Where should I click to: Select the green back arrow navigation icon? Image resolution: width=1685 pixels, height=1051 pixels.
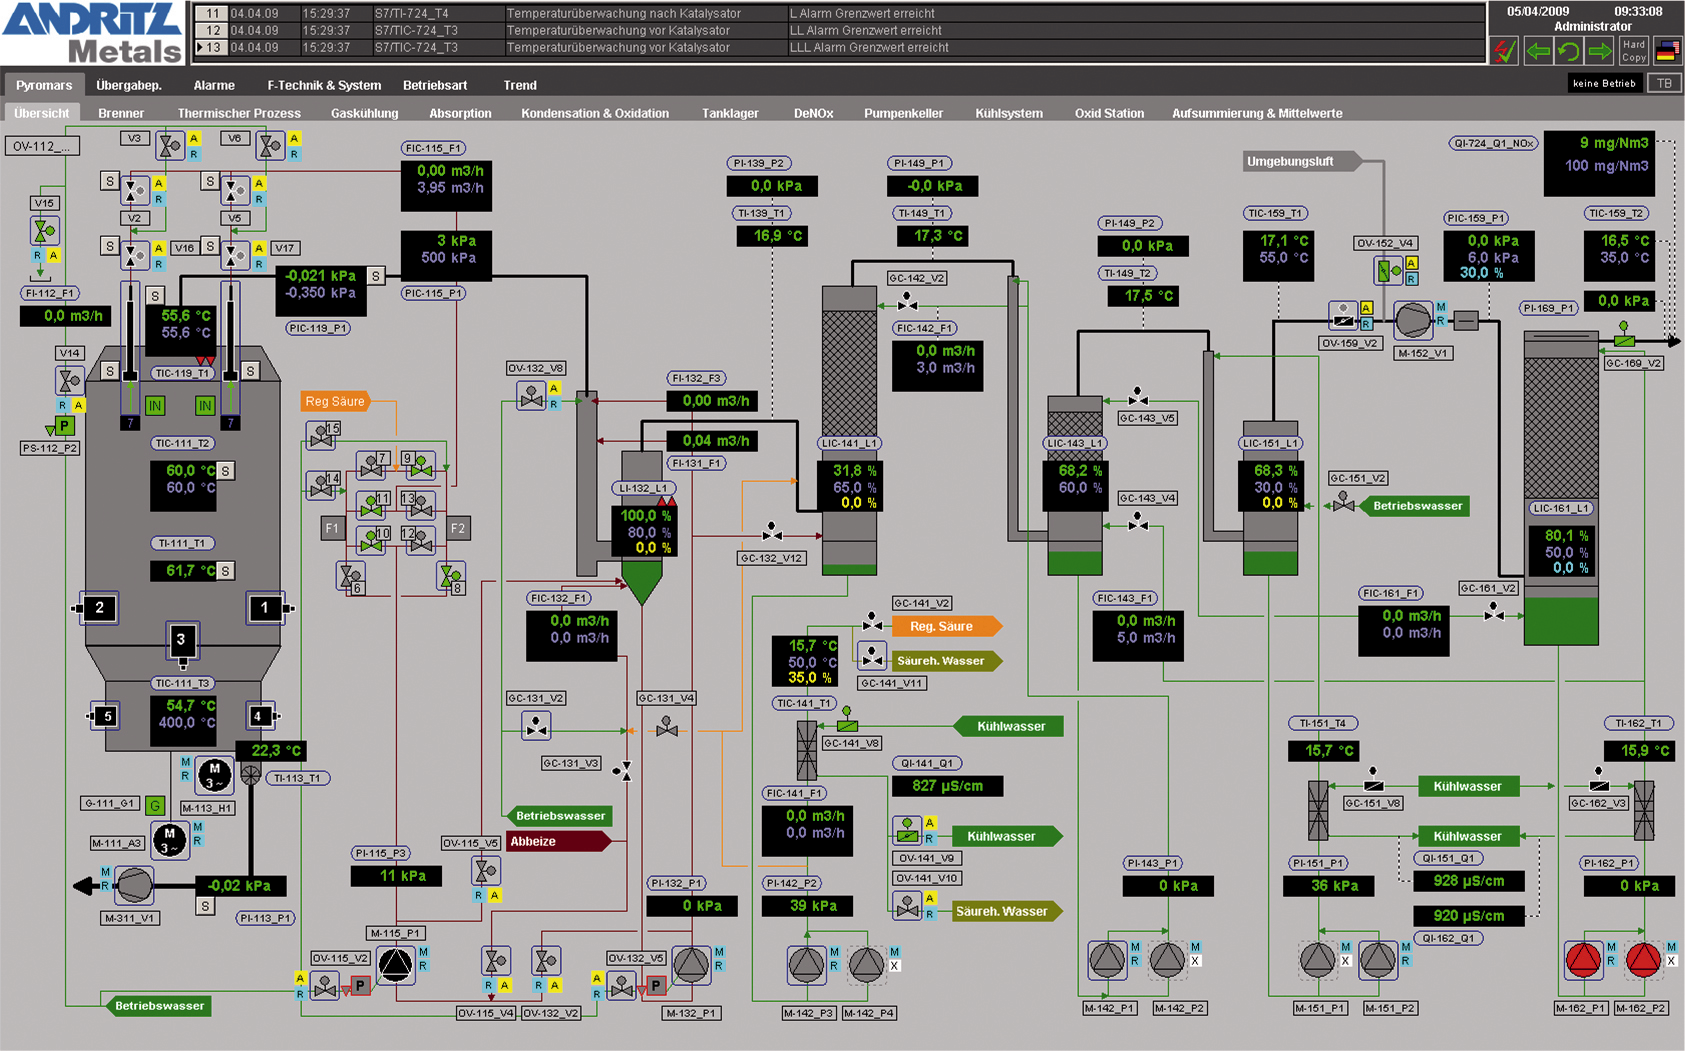[1538, 50]
